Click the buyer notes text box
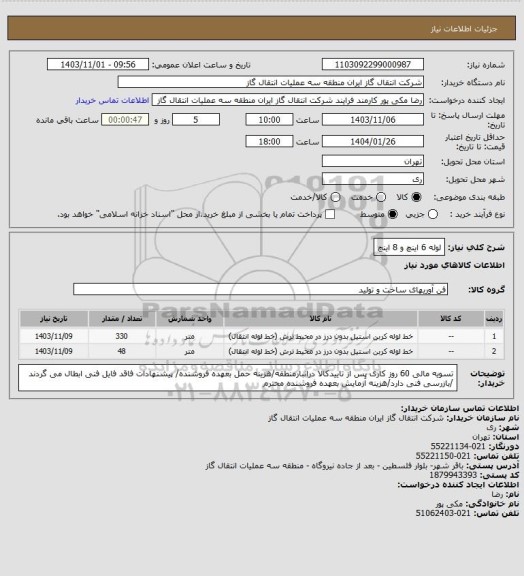Screen dimensions: 524x576 [237, 378]
